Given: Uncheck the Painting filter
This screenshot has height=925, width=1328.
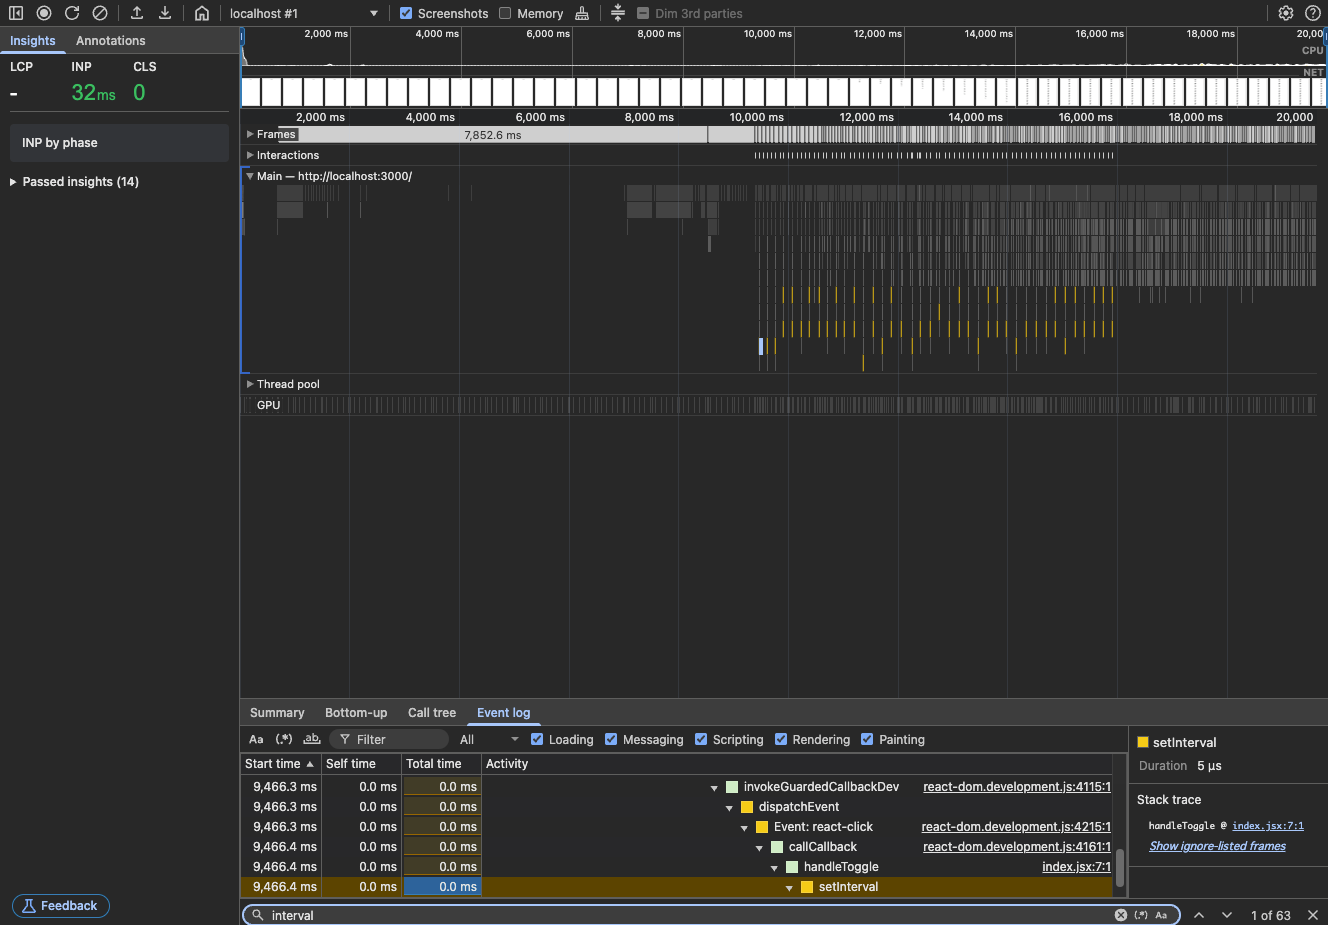Looking at the screenshot, I should (x=867, y=739).
